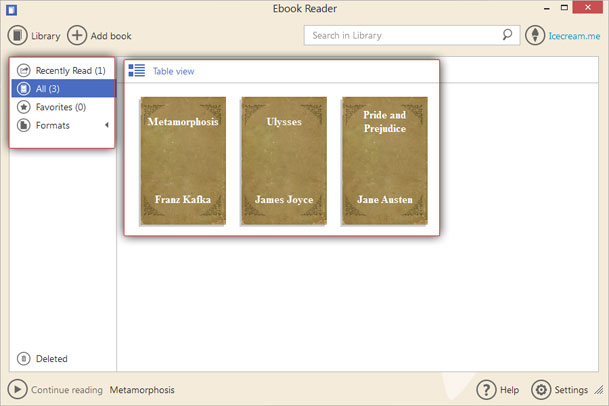This screenshot has height=406, width=609.
Task: Maximize the Ebook Reader window
Action: [564, 7]
